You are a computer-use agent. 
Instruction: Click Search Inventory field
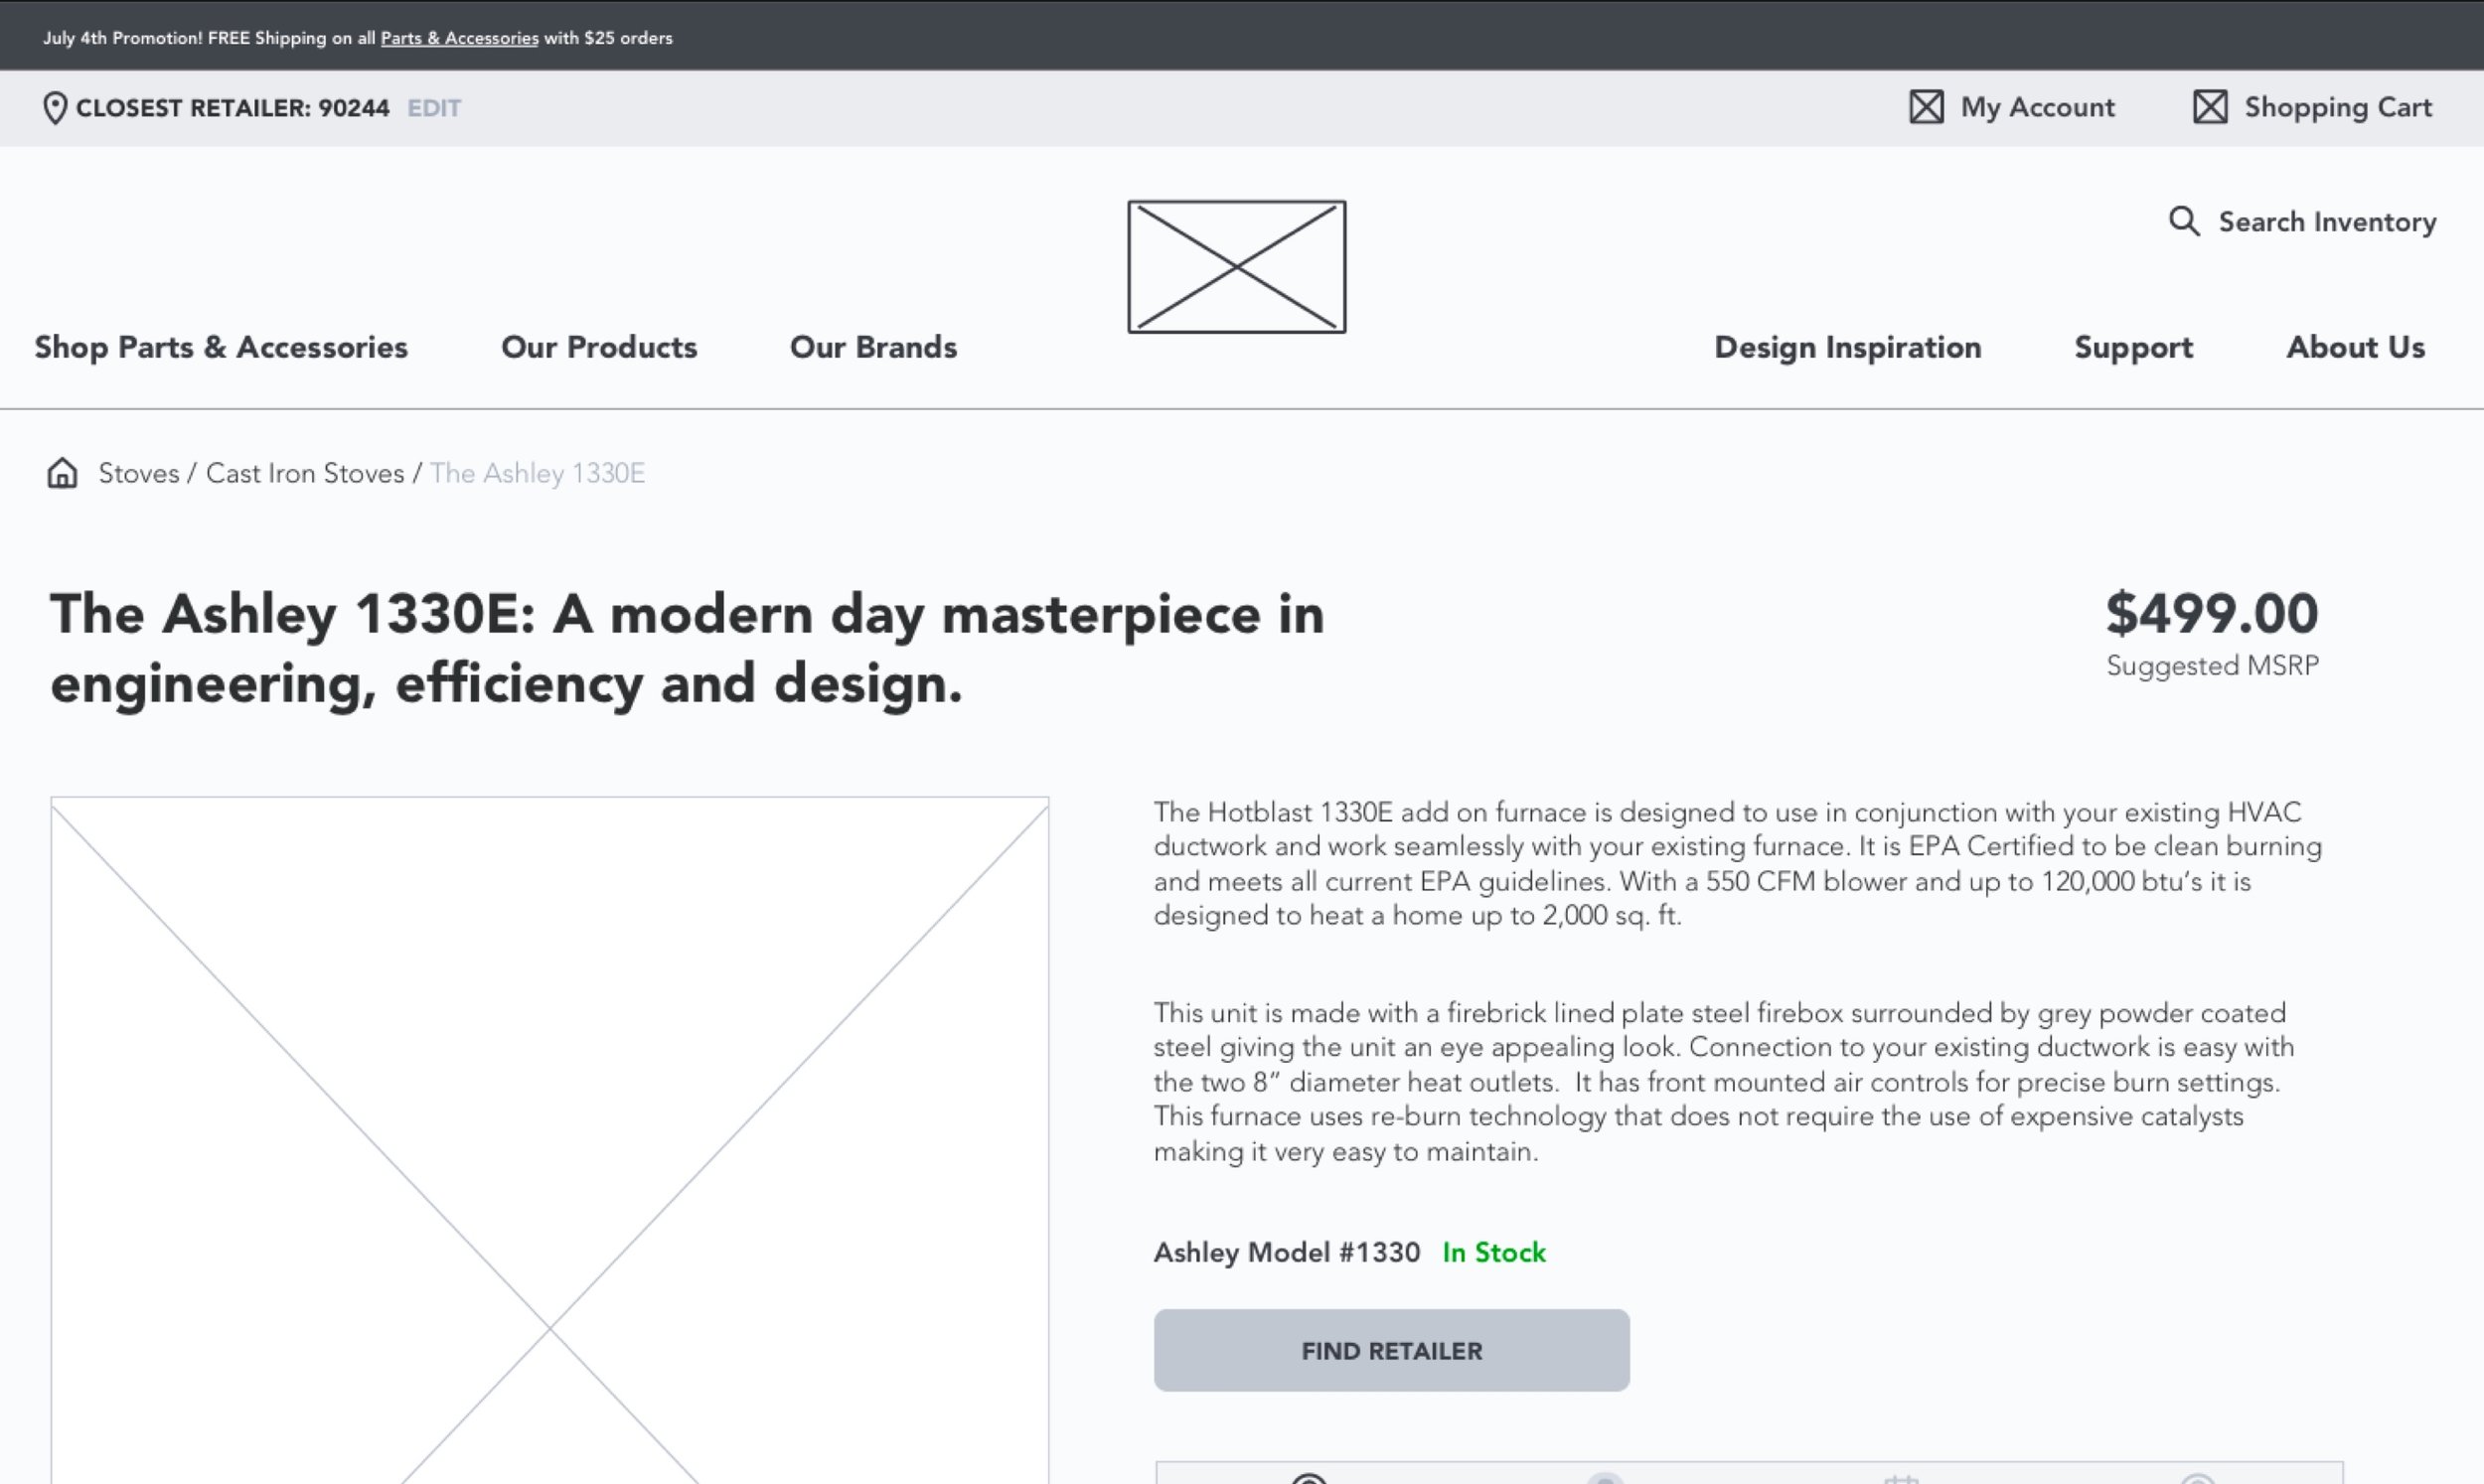click(x=2327, y=222)
